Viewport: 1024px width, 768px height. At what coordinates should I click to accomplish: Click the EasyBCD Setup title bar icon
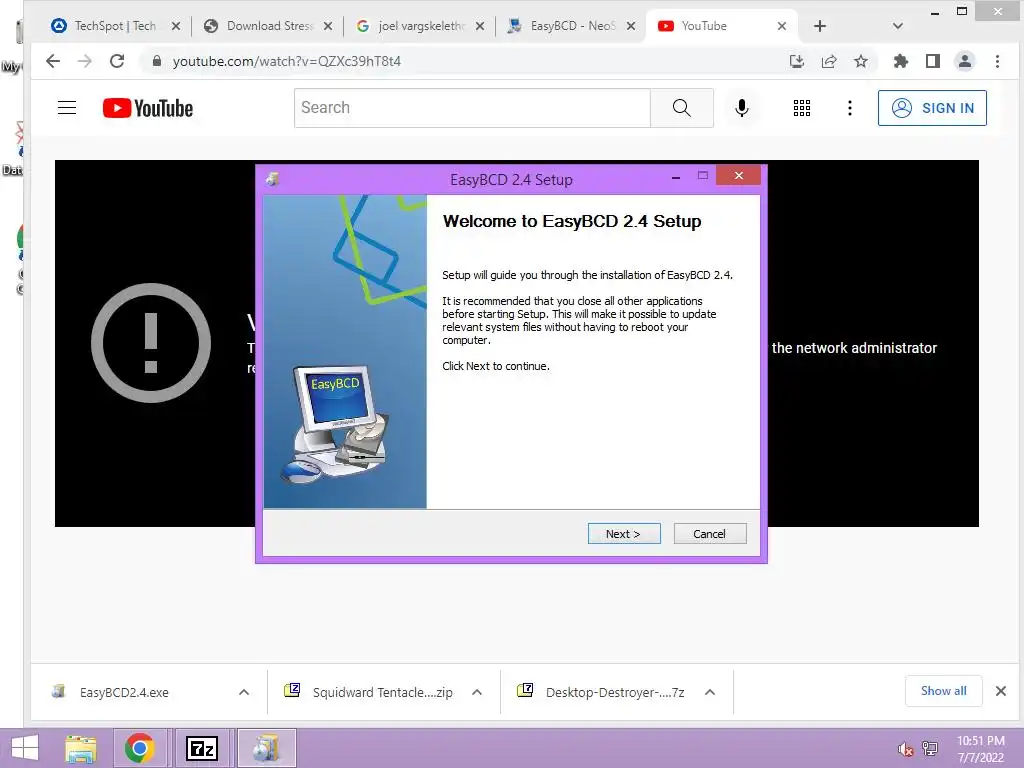pos(273,179)
